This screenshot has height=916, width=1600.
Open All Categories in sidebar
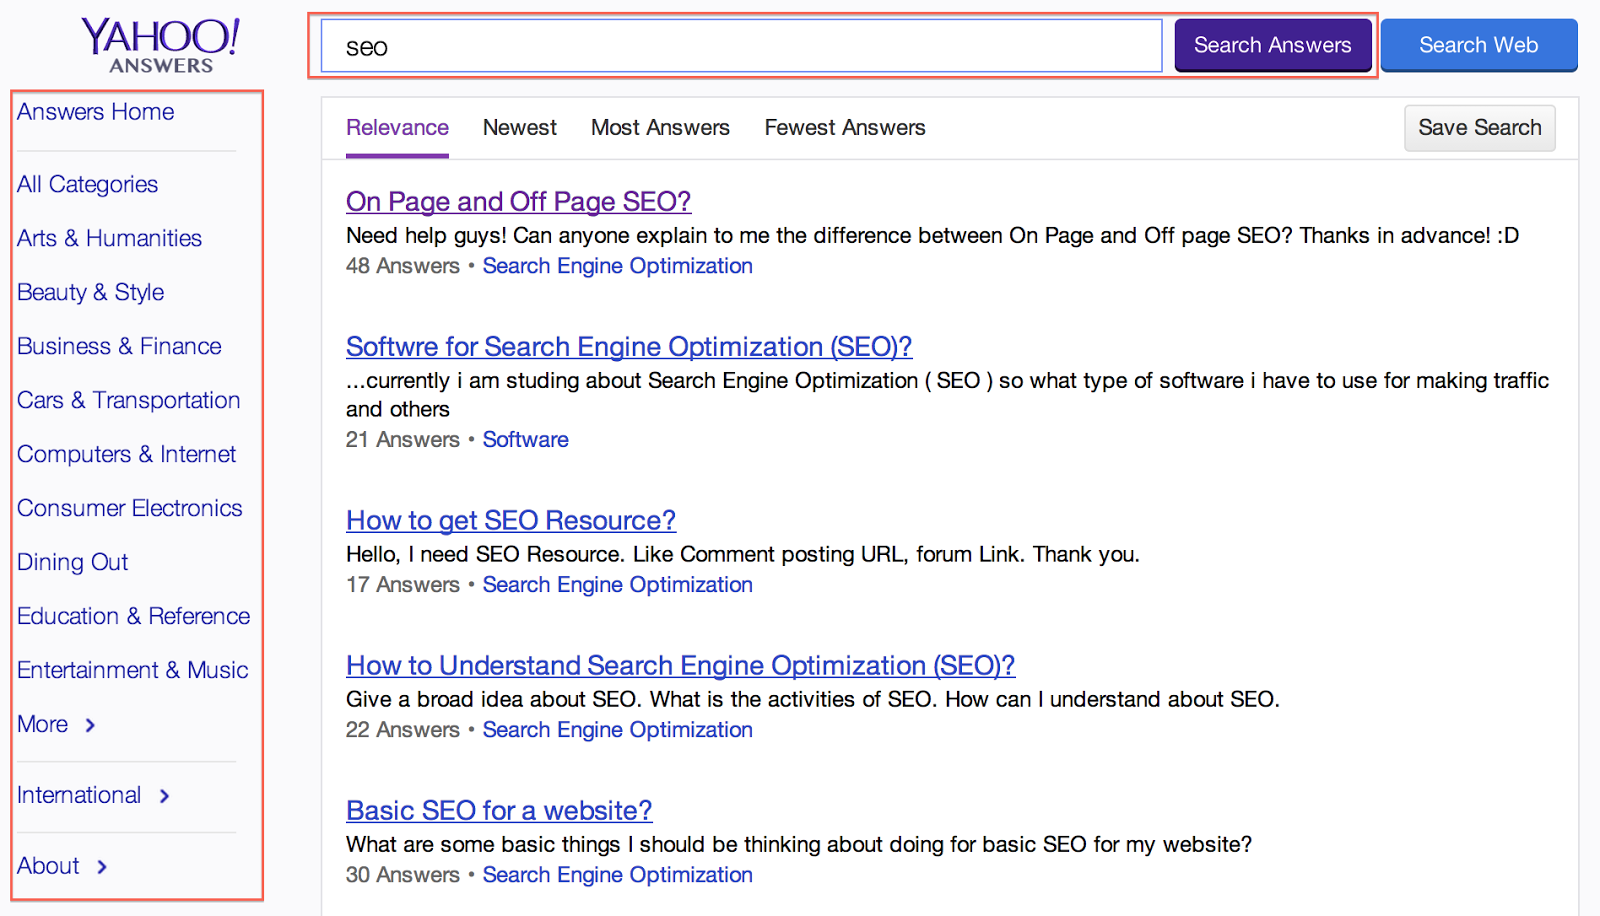[x=88, y=184]
